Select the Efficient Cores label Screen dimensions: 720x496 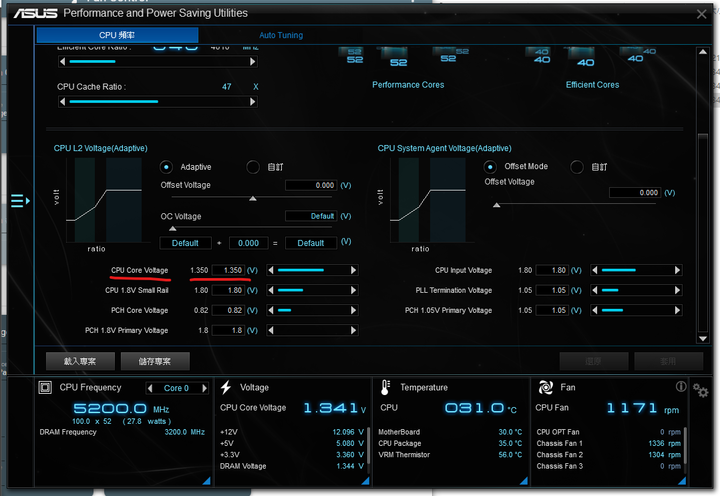[592, 85]
